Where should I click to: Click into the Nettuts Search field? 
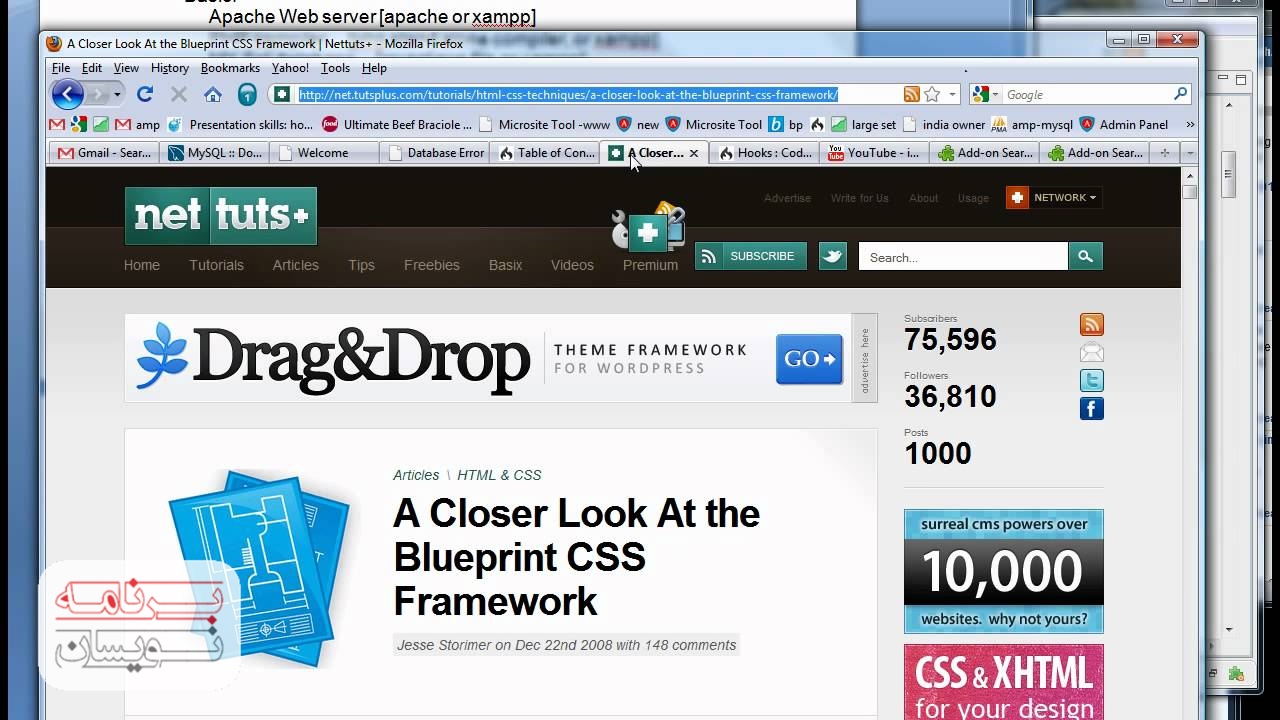coord(963,256)
